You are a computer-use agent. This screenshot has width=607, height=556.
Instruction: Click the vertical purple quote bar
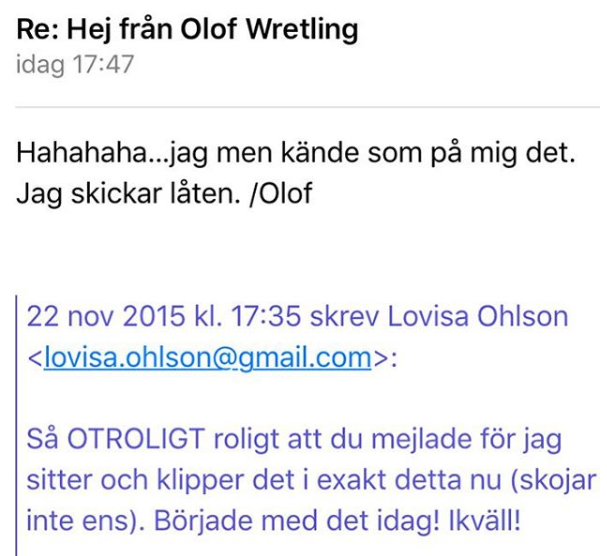coord(16,426)
